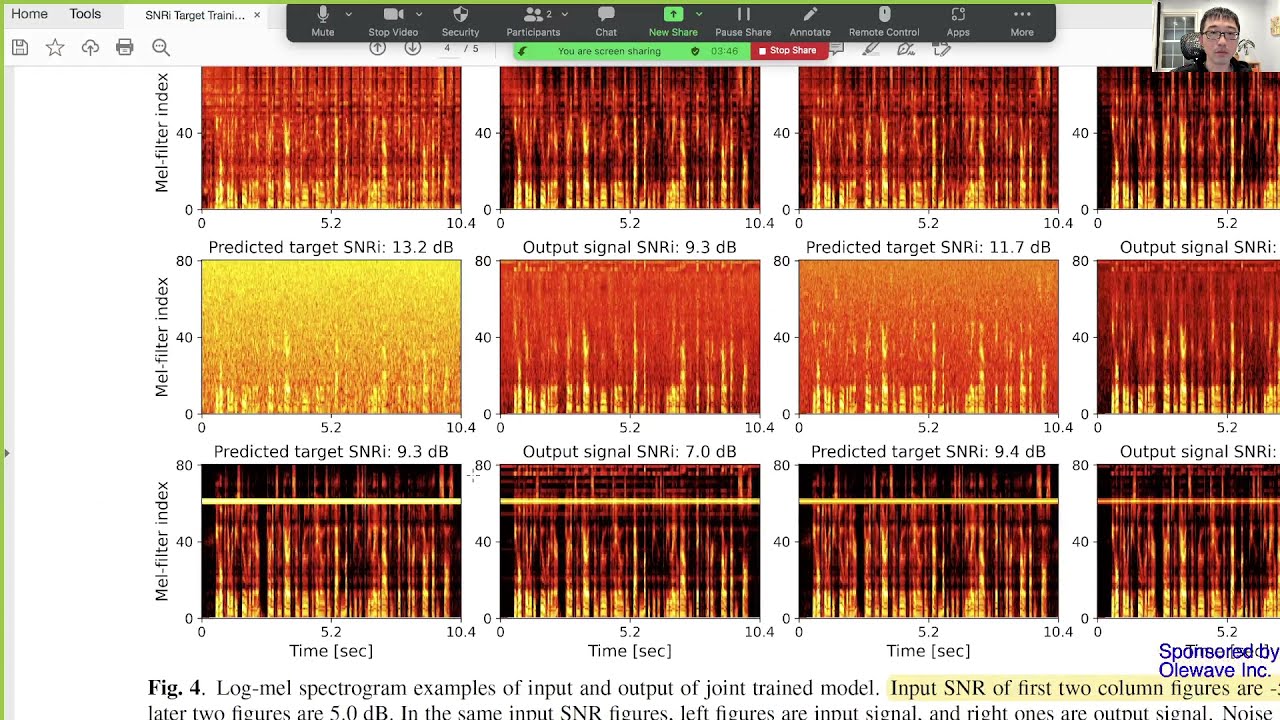This screenshot has width=1280, height=720.
Task: Enable Remote Control mouse icon
Action: pyautogui.click(x=884, y=22)
